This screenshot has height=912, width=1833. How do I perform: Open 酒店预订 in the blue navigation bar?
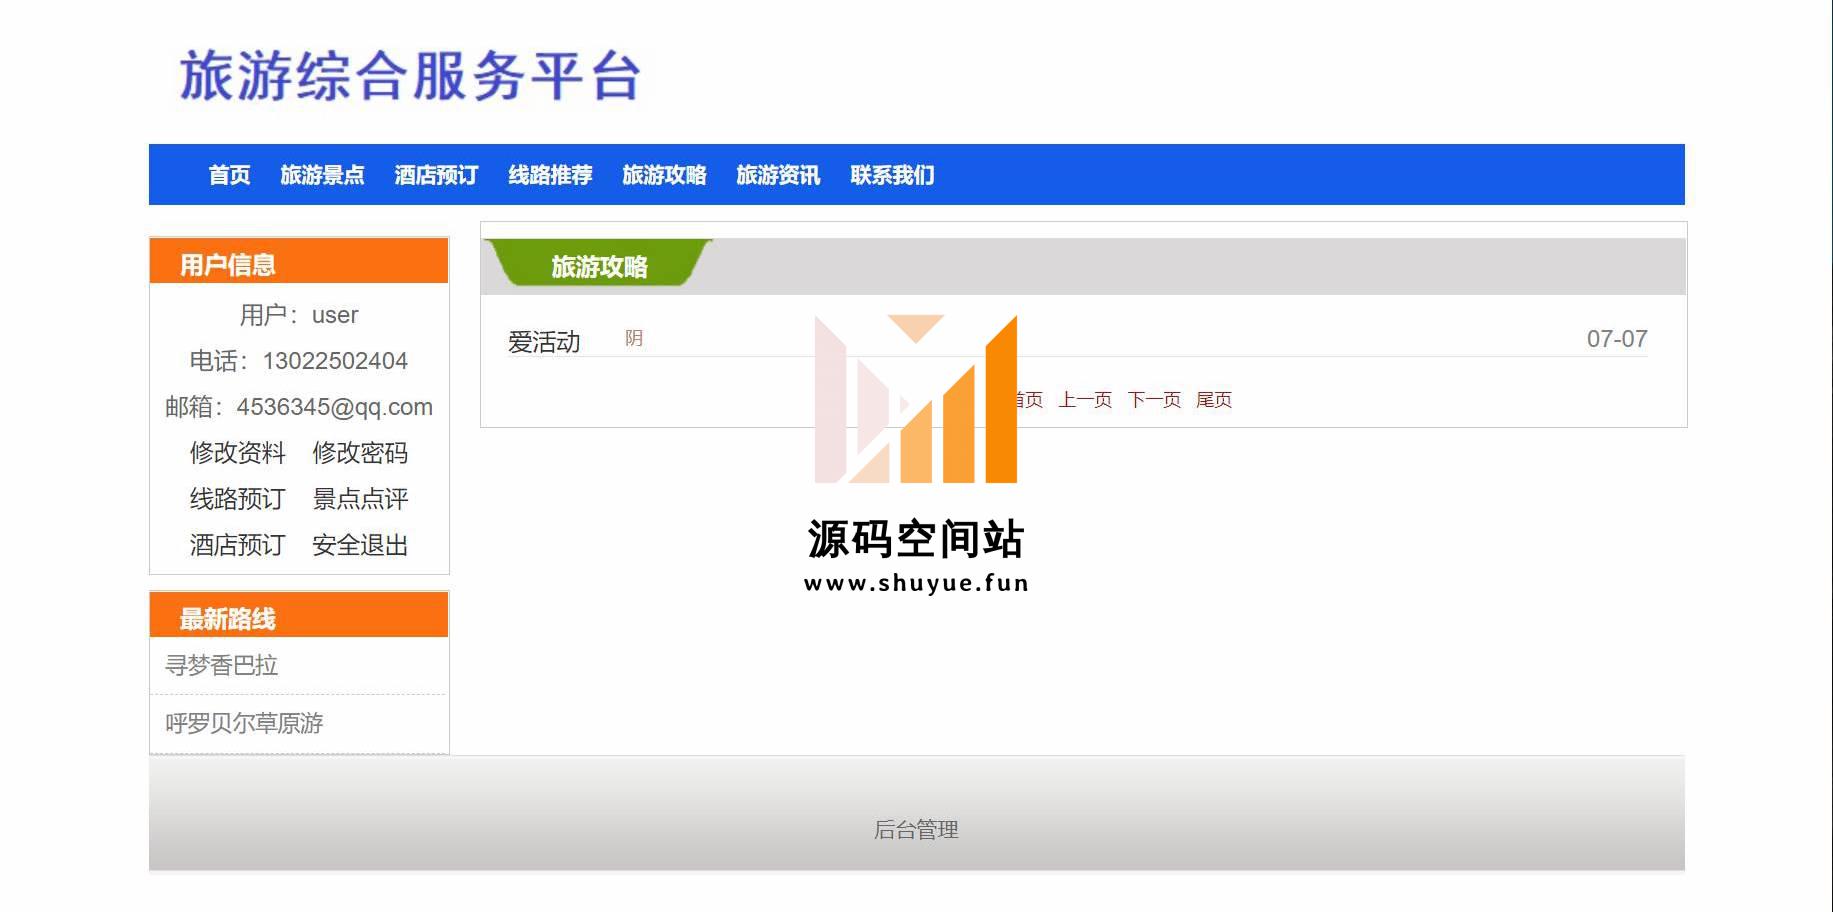pyautogui.click(x=436, y=175)
